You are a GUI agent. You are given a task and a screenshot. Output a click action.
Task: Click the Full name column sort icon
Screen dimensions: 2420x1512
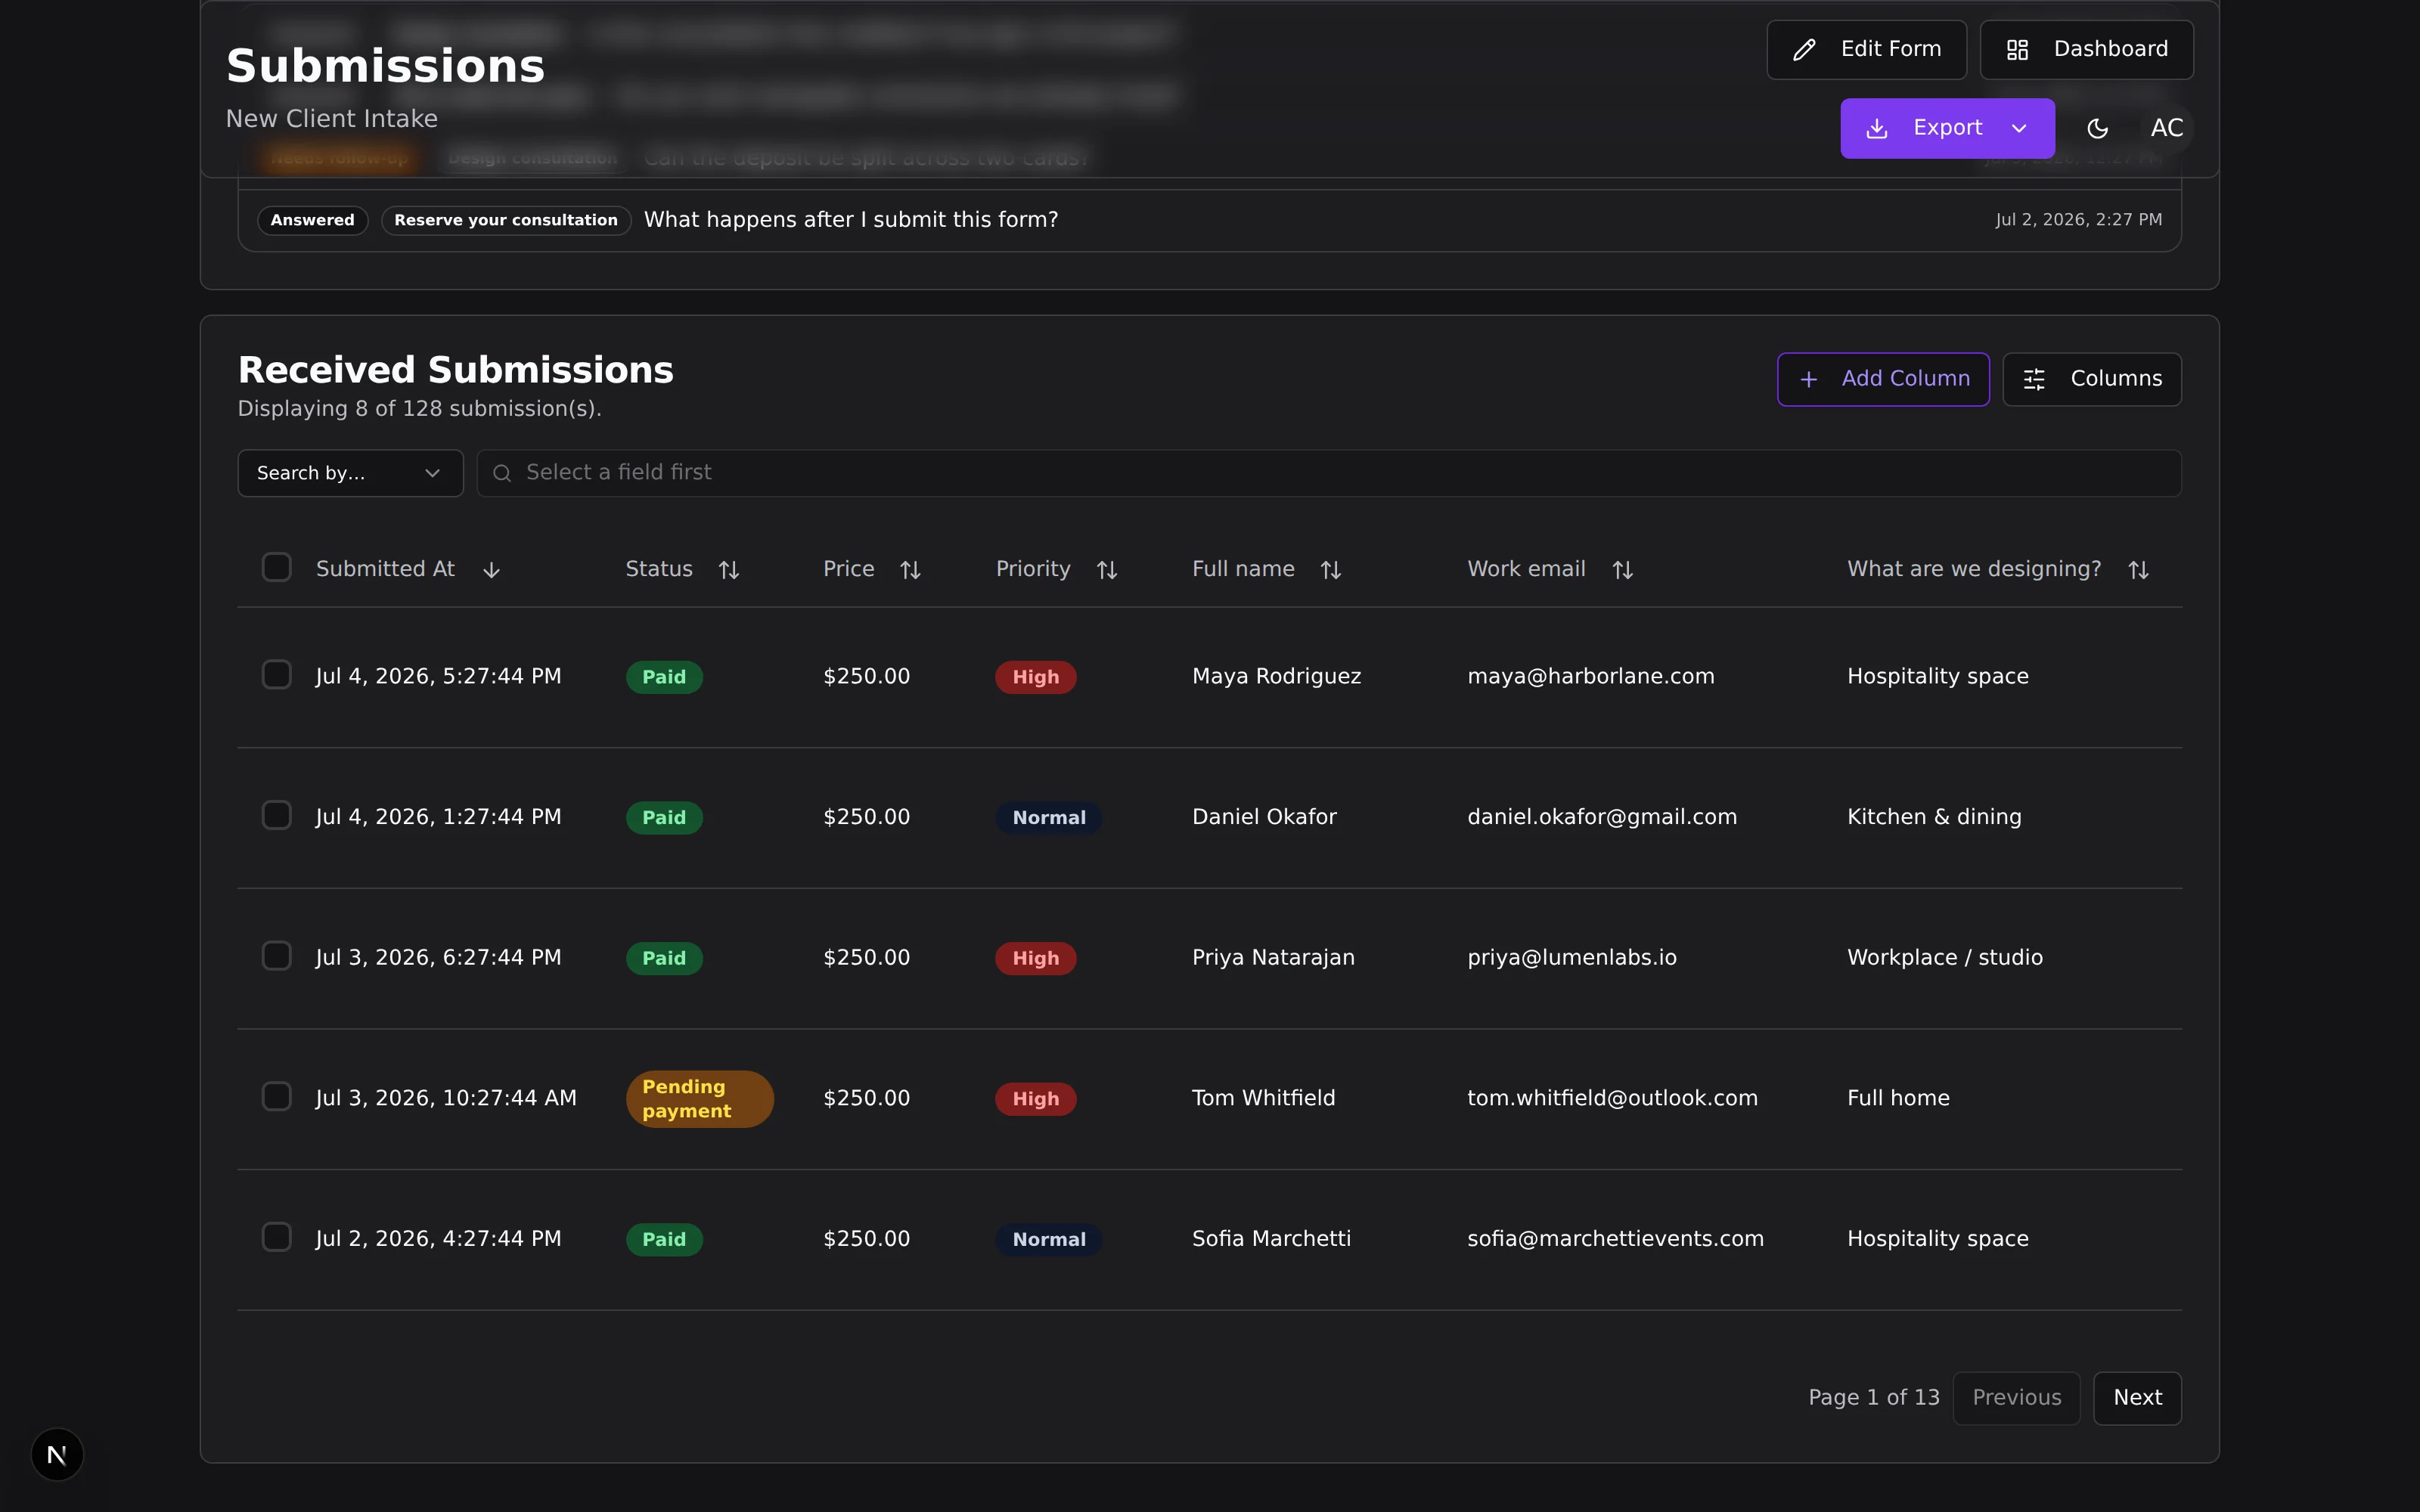[1330, 570]
